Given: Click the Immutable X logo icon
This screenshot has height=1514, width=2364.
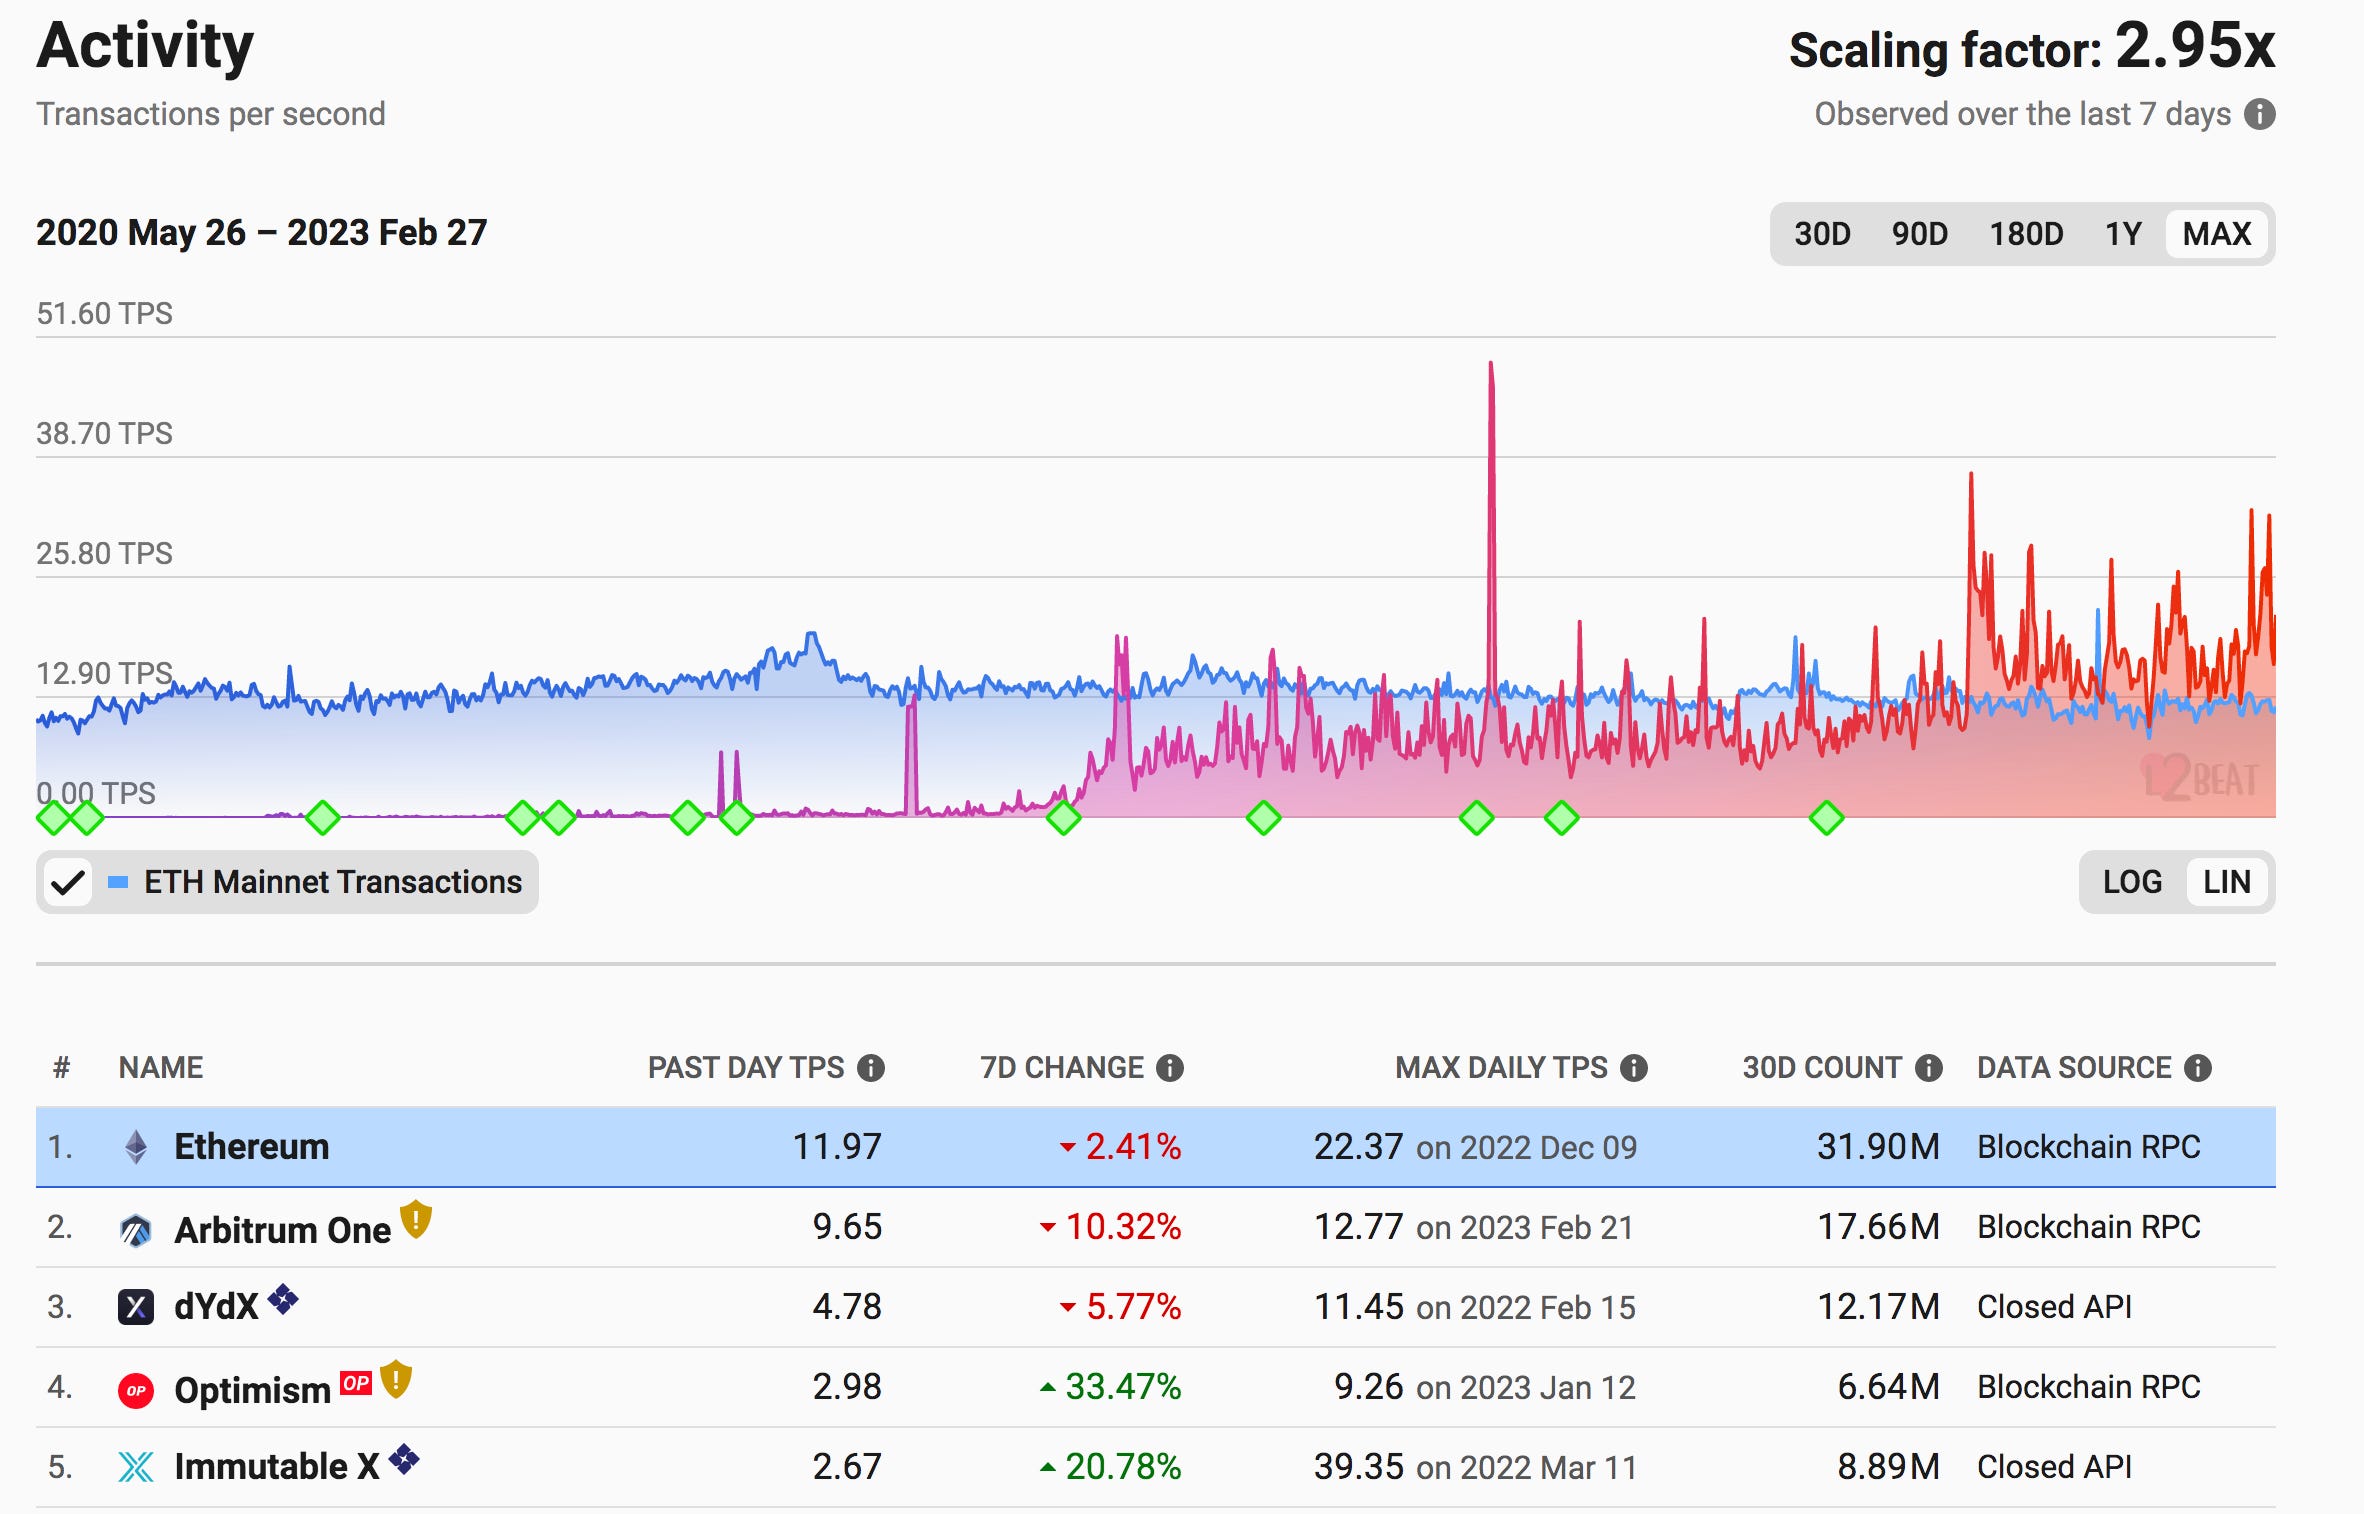Looking at the screenshot, I should (x=136, y=1467).
